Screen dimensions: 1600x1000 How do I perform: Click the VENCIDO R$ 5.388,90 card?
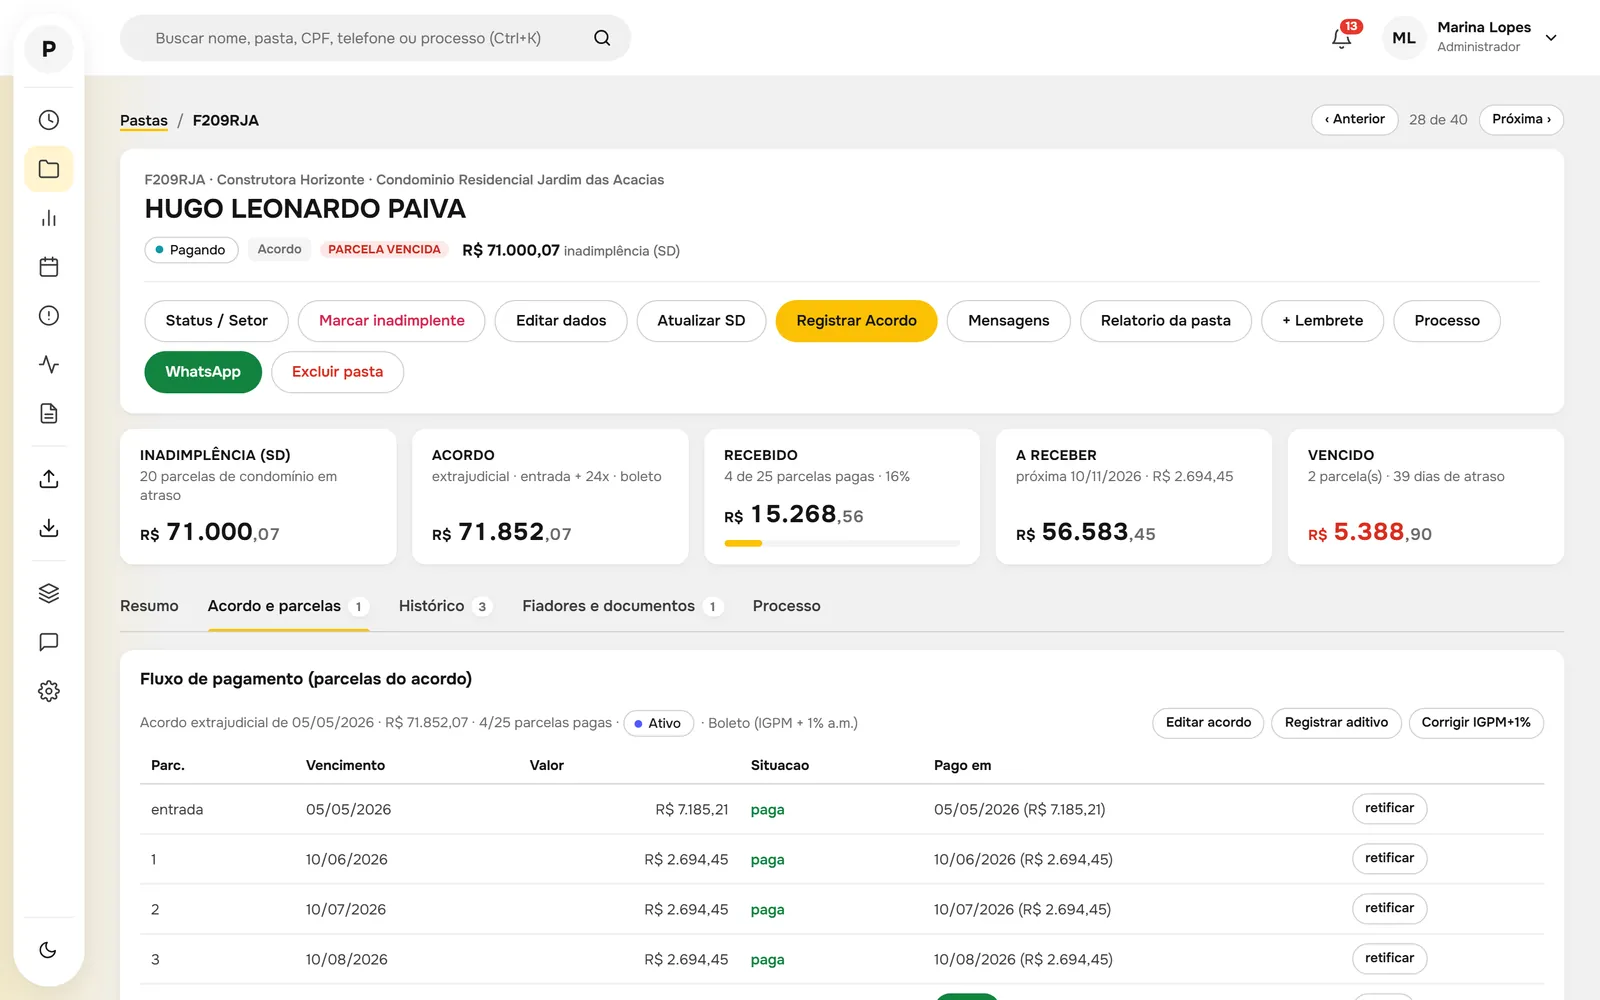tap(1426, 497)
